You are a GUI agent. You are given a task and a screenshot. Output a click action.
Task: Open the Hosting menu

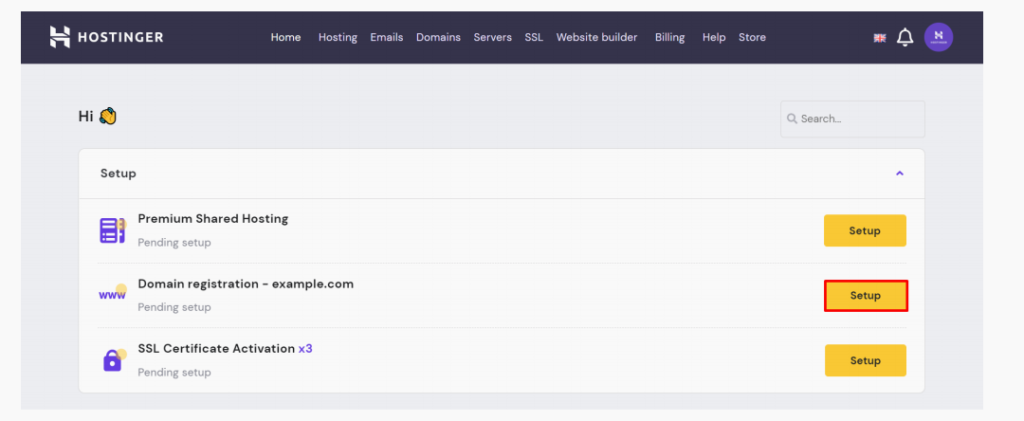tap(337, 38)
